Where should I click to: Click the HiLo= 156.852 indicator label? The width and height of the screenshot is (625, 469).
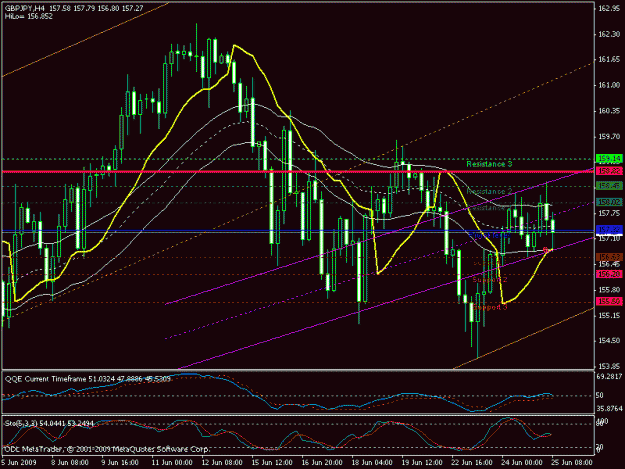tap(29, 17)
